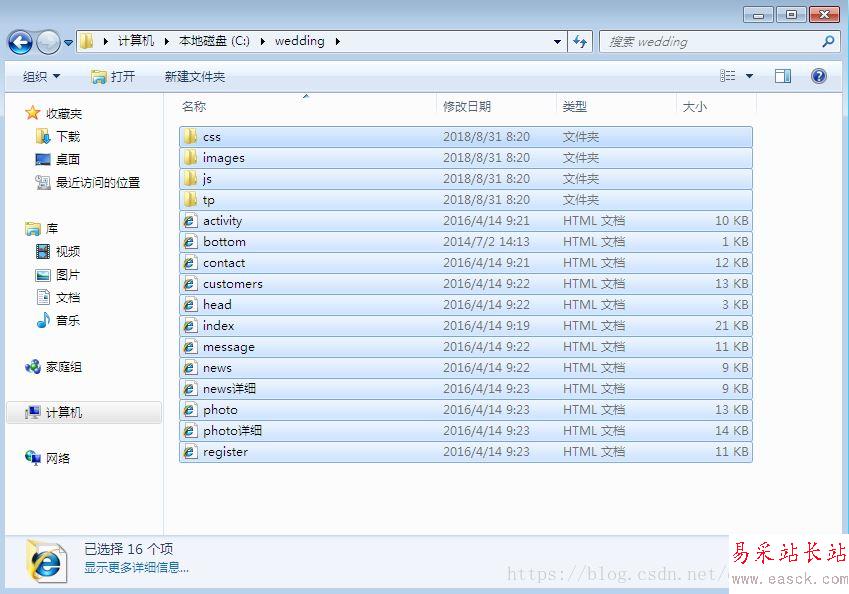Click the contact HTML file icon
849x594 pixels.
click(190, 263)
